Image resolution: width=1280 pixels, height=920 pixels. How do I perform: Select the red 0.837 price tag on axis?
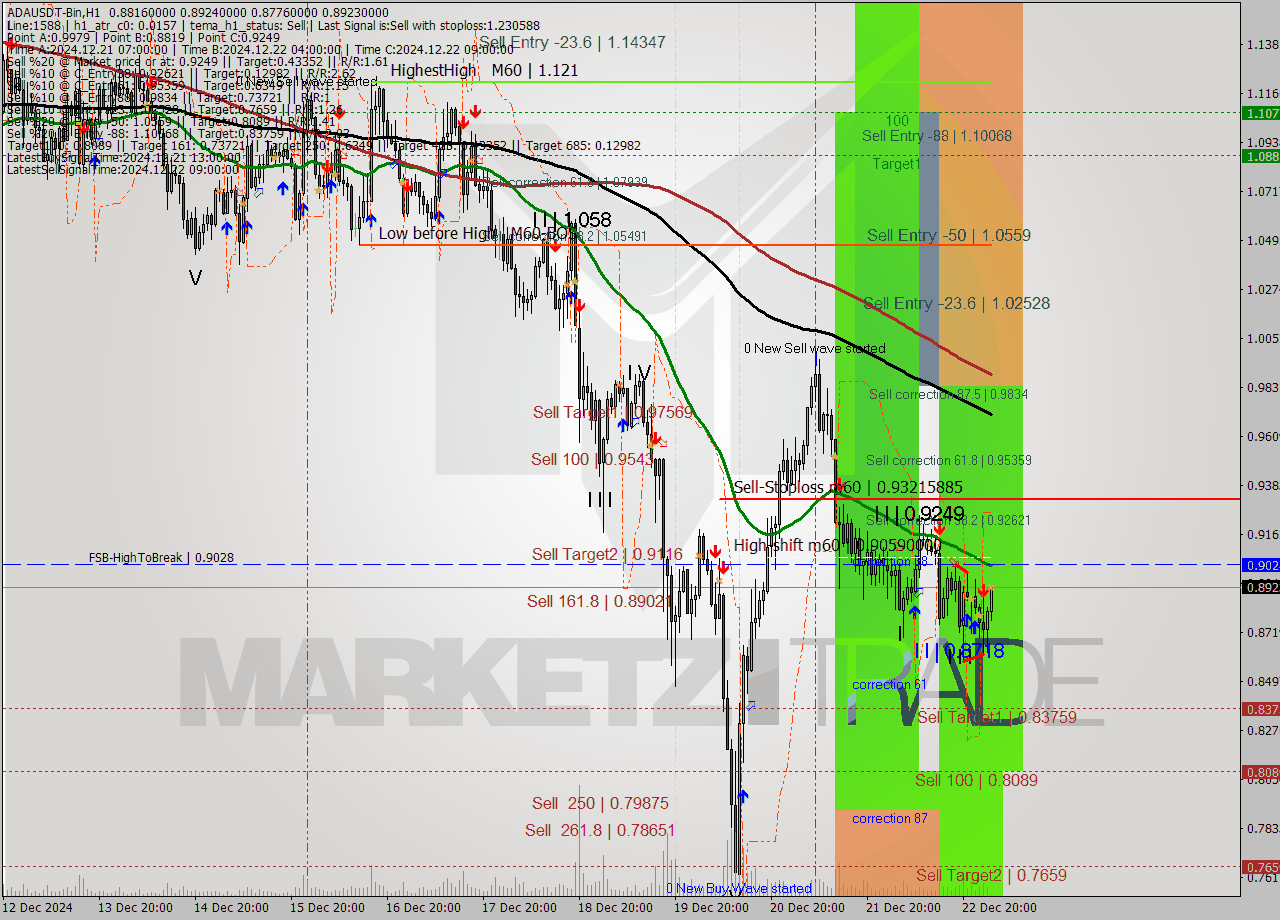[1260, 709]
